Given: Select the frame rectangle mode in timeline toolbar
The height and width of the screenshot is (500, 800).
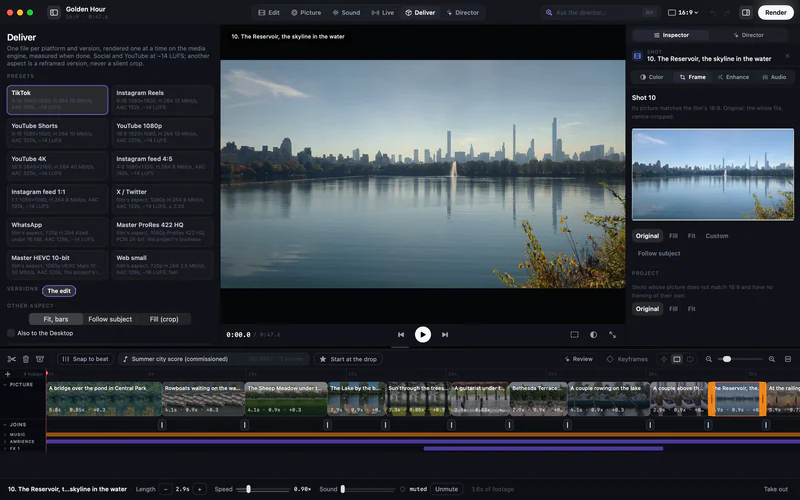Looking at the screenshot, I should click(x=677, y=359).
